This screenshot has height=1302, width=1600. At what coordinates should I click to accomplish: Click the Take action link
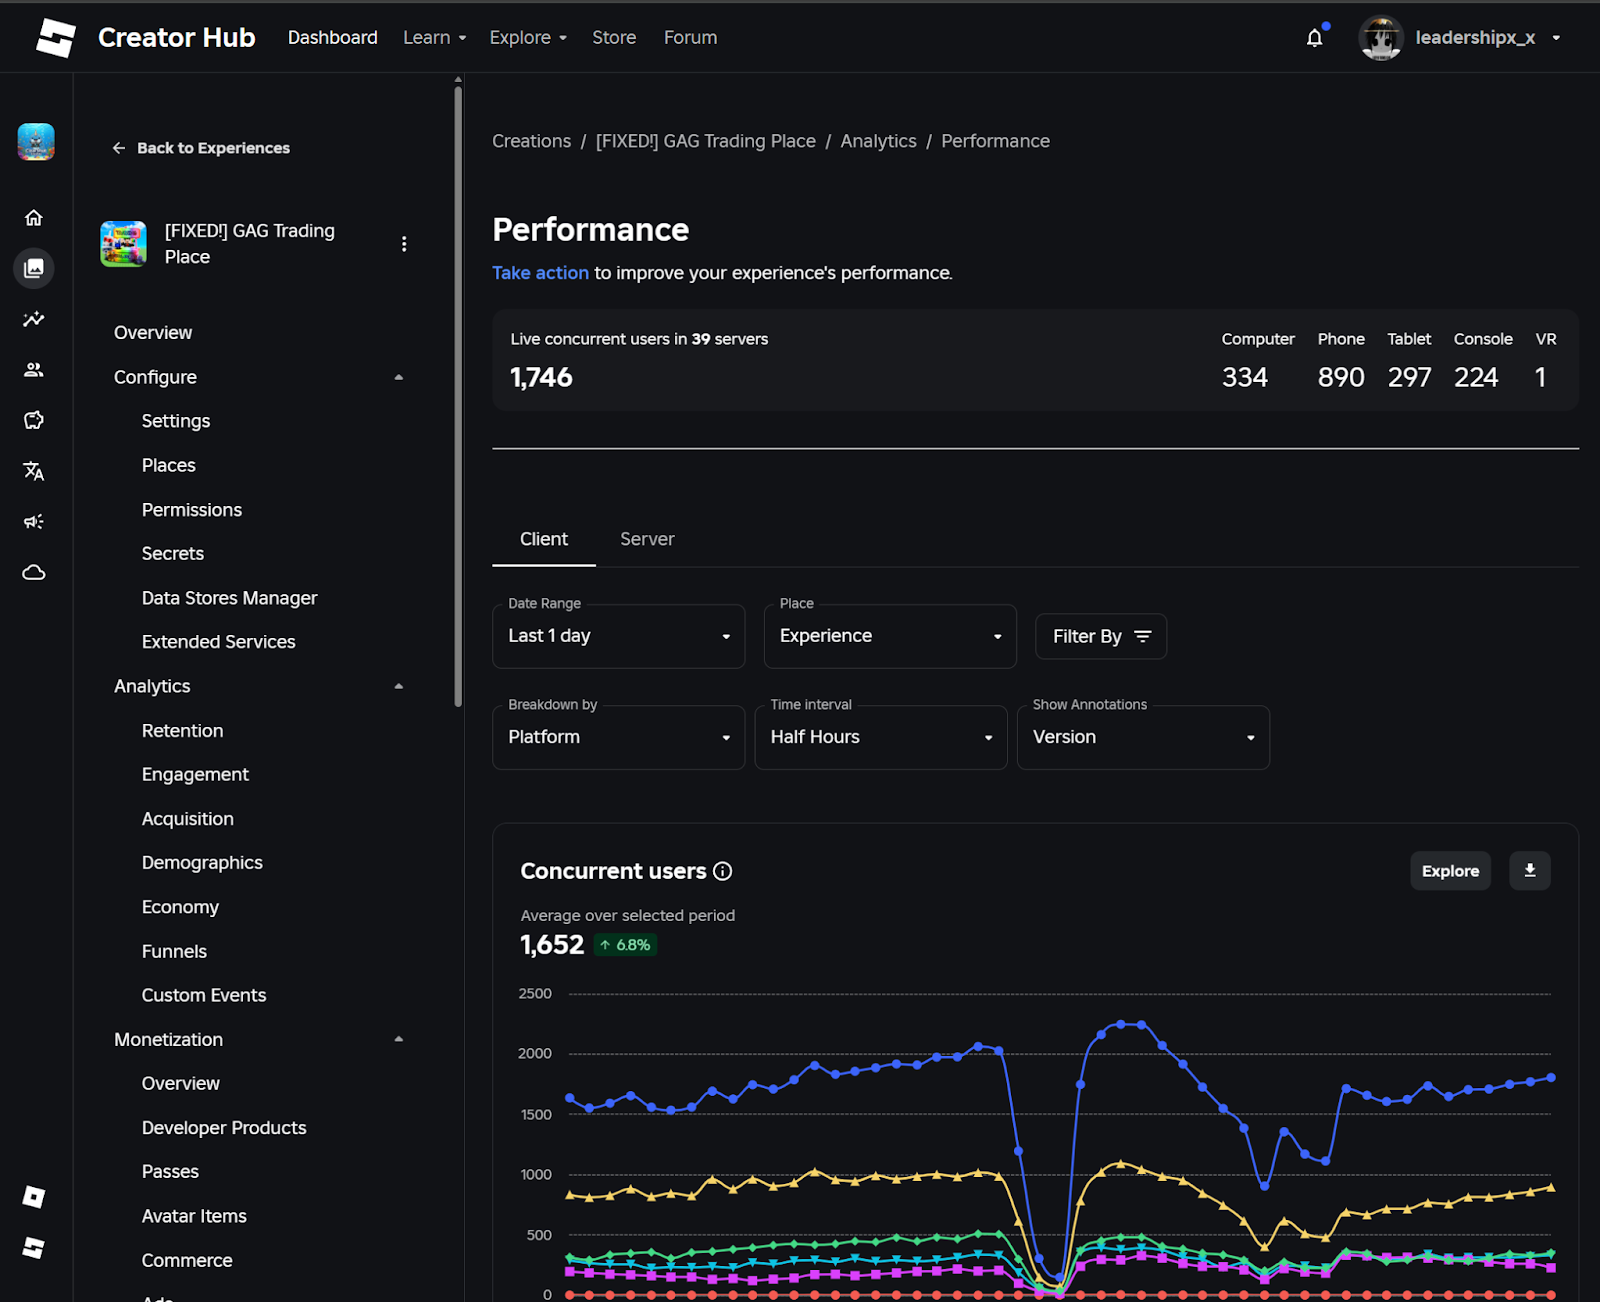[x=540, y=272]
